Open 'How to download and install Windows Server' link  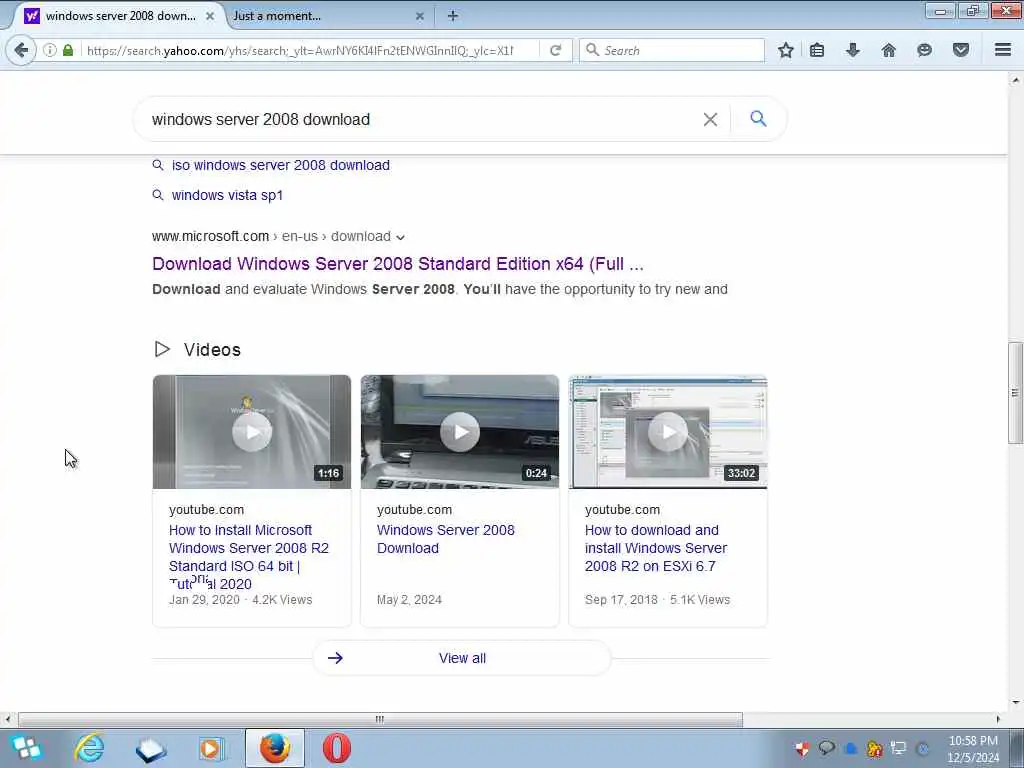(x=656, y=548)
